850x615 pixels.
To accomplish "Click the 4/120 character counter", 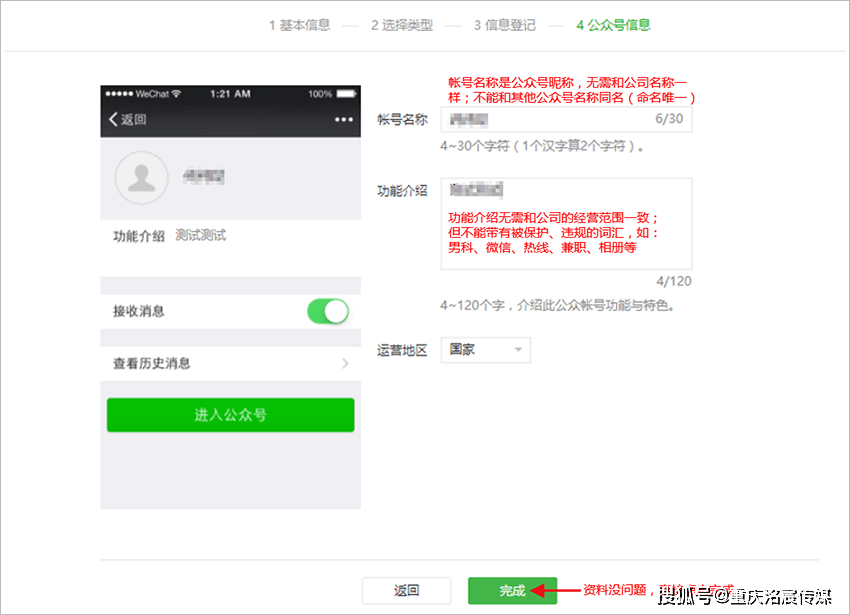I will (674, 281).
